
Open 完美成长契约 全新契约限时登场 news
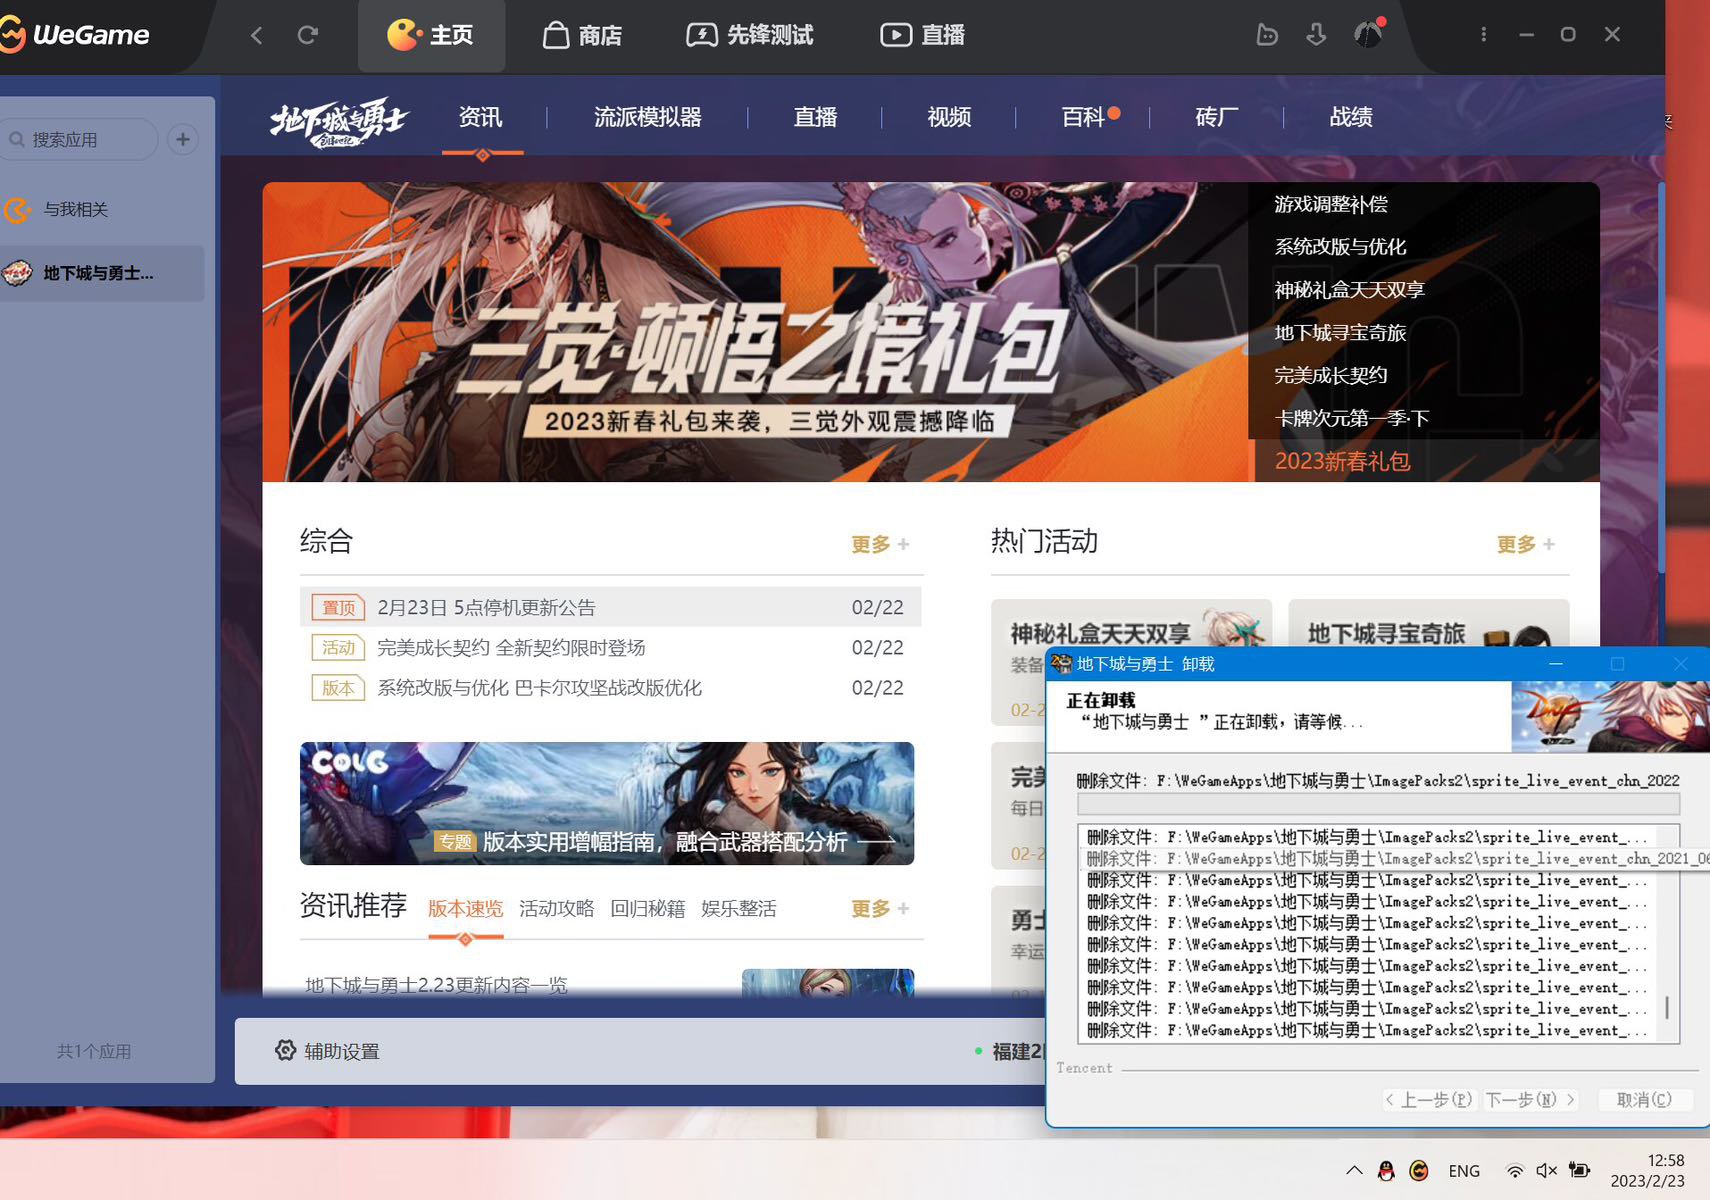[610, 647]
